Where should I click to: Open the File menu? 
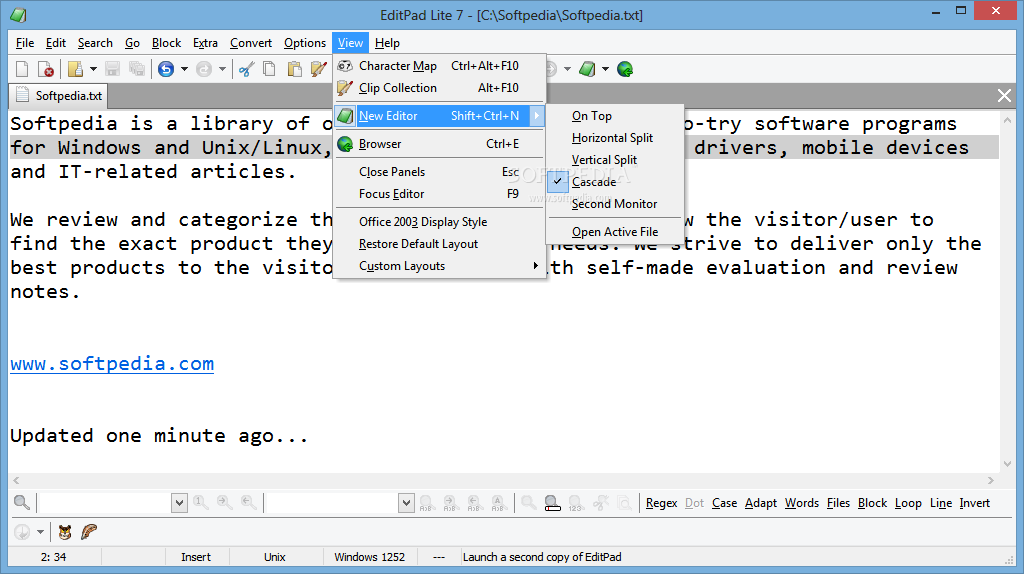pyautogui.click(x=25, y=43)
